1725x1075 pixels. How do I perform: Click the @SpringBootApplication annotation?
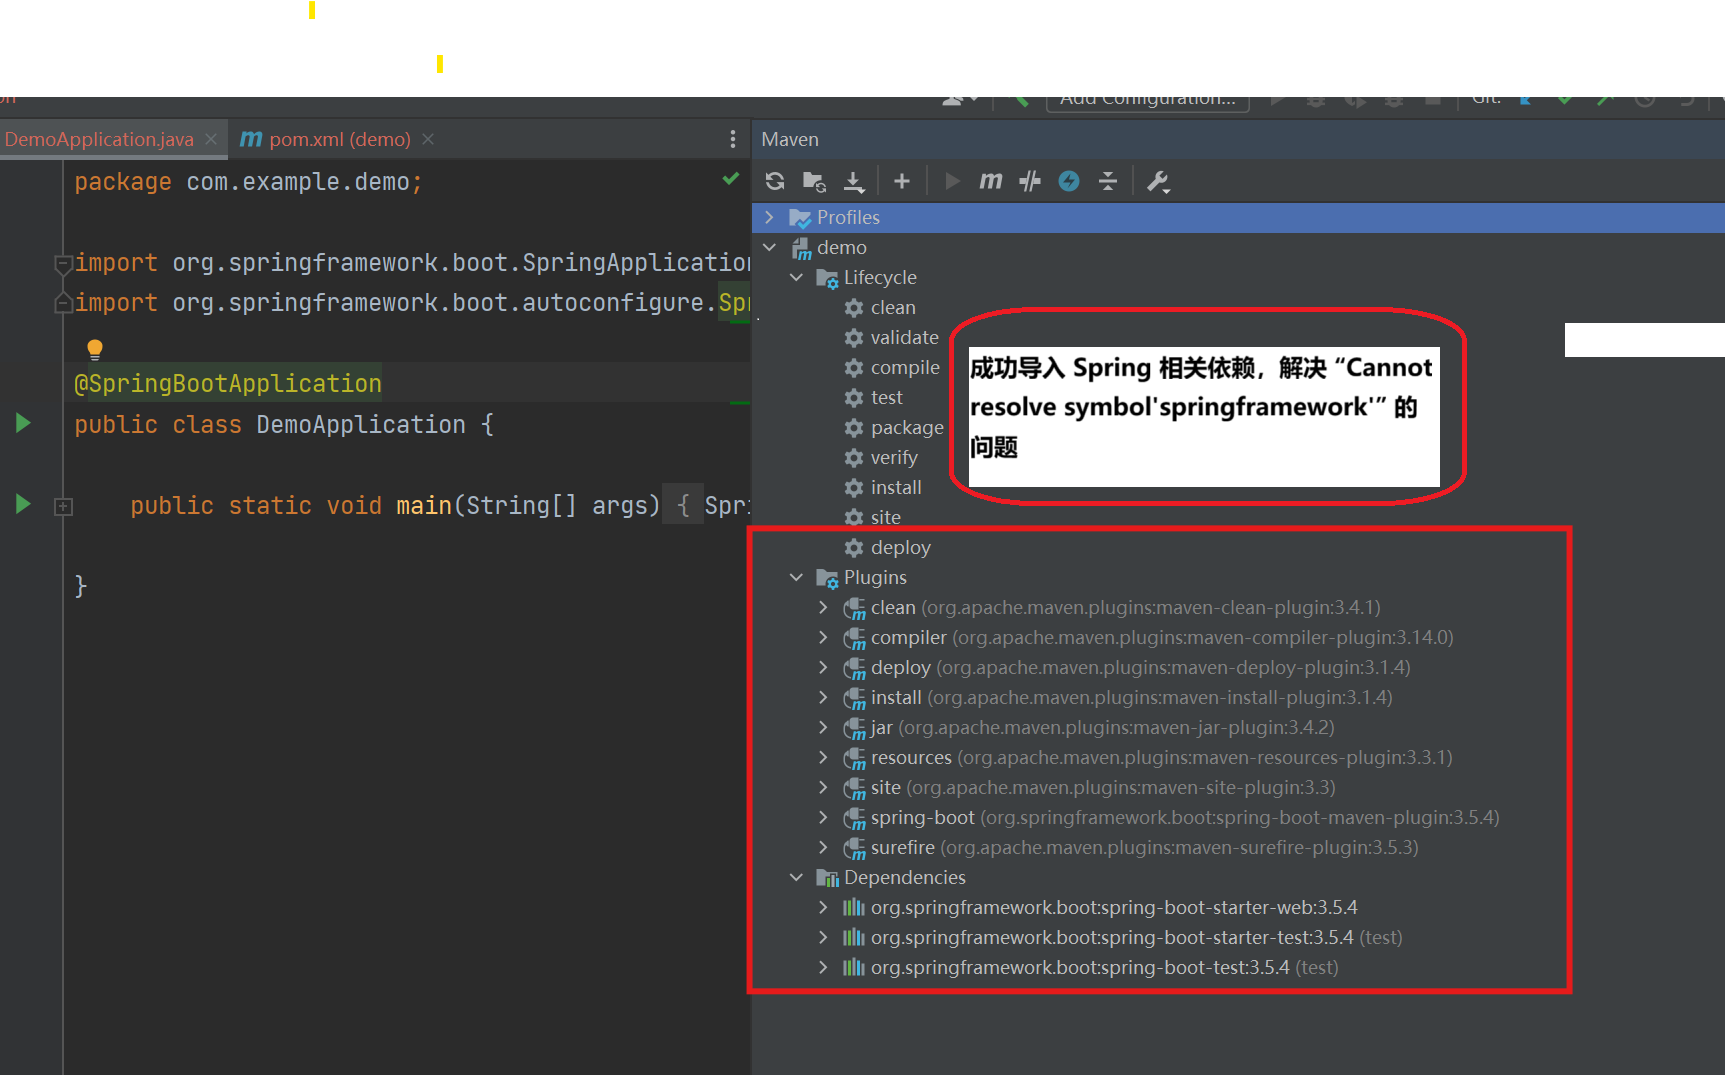pos(228,383)
